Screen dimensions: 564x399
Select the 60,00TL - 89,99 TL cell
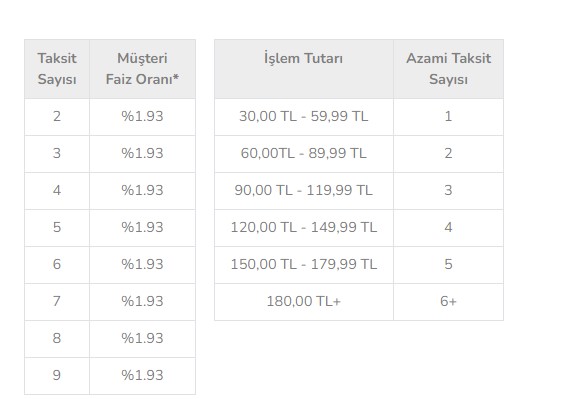(x=304, y=154)
